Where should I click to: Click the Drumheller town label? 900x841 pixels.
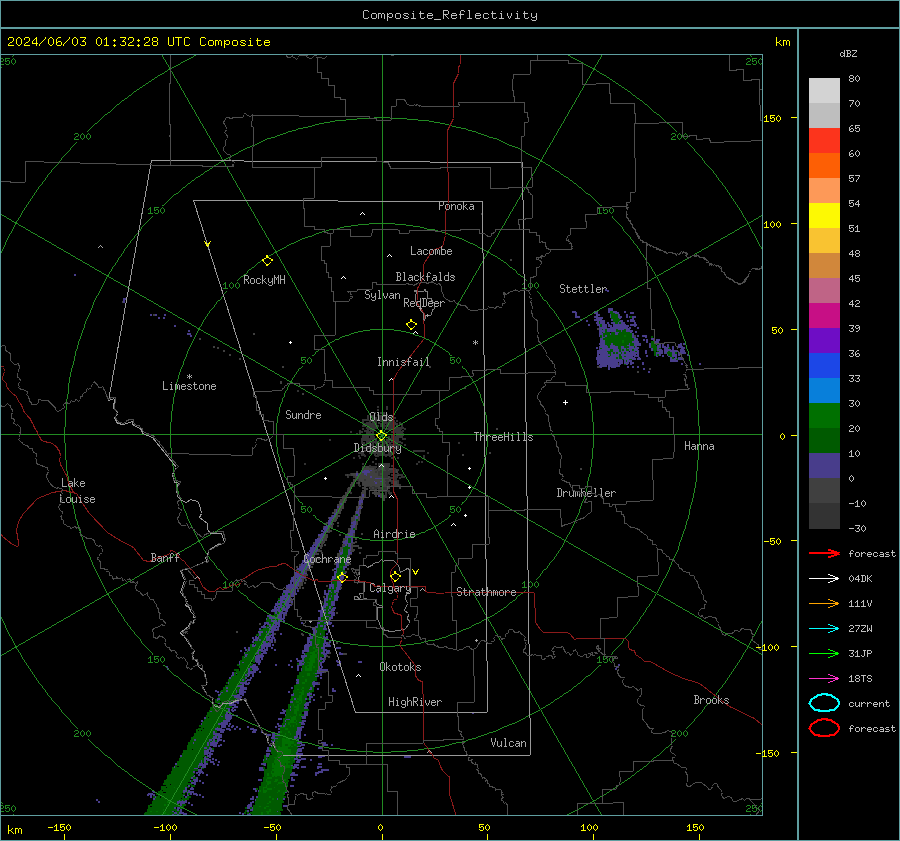click(x=586, y=493)
